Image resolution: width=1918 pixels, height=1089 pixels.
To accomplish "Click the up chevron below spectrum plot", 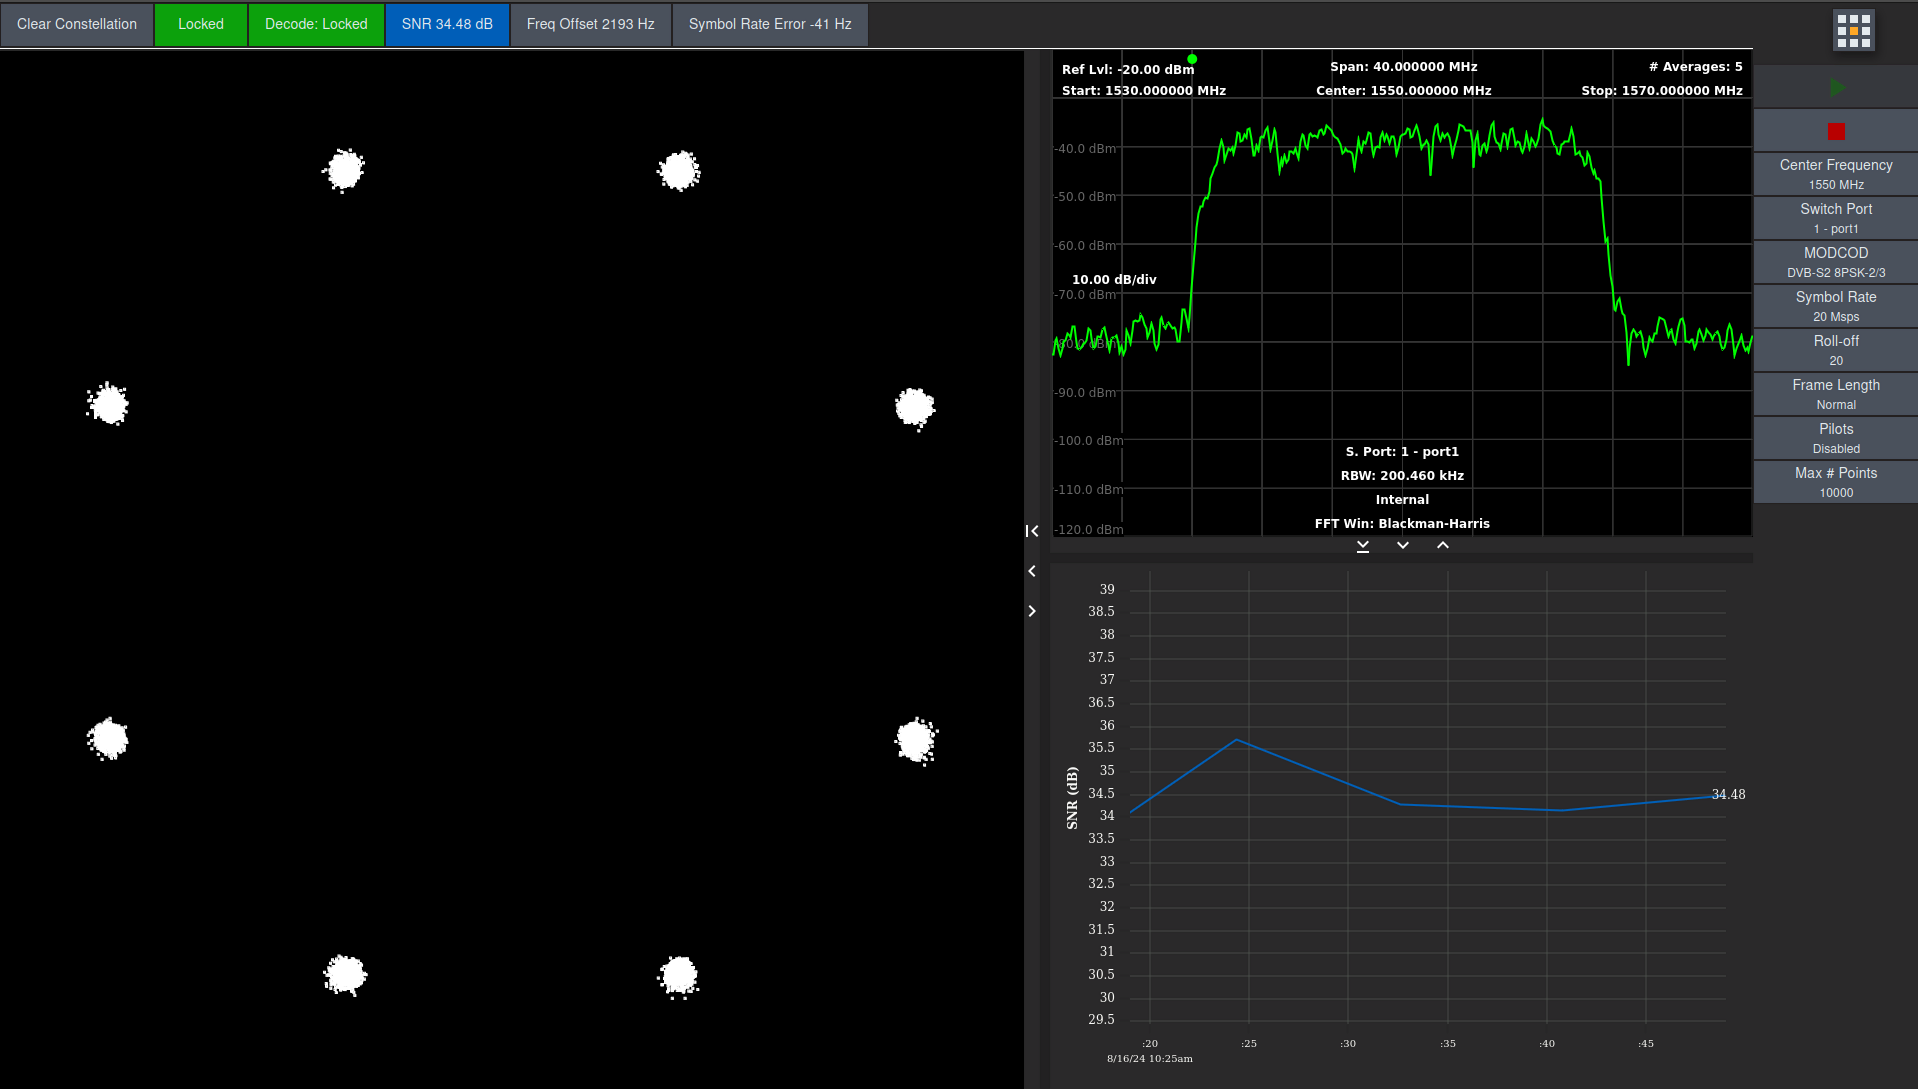I will [1442, 546].
